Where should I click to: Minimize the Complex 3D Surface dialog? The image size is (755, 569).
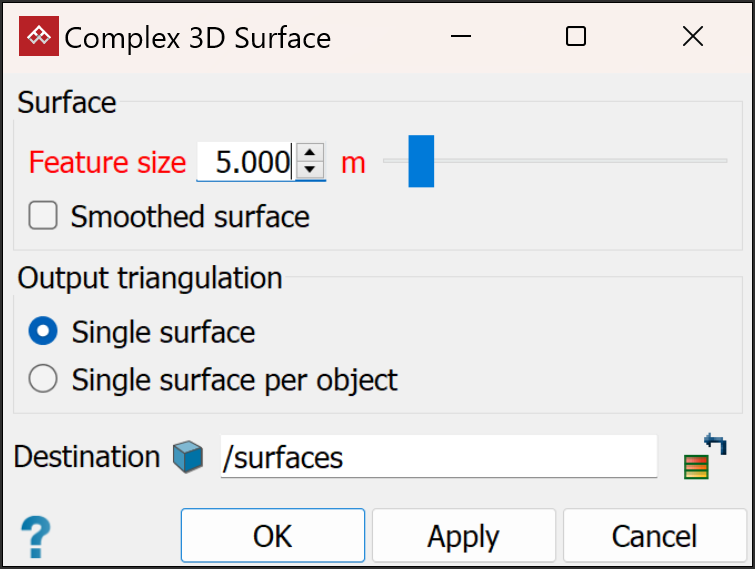coord(461,37)
